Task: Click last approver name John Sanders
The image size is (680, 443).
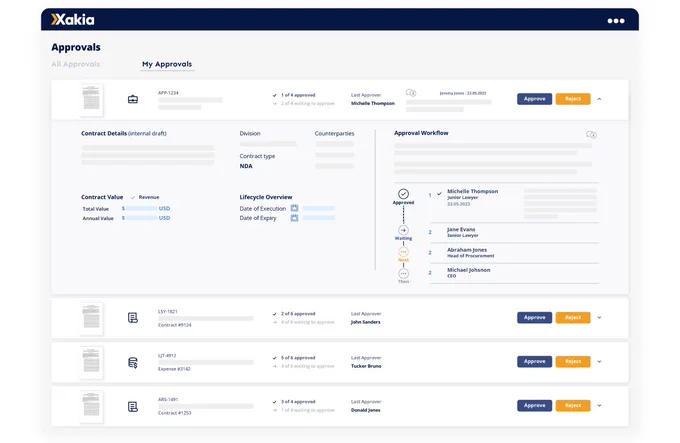Action: [x=366, y=322]
